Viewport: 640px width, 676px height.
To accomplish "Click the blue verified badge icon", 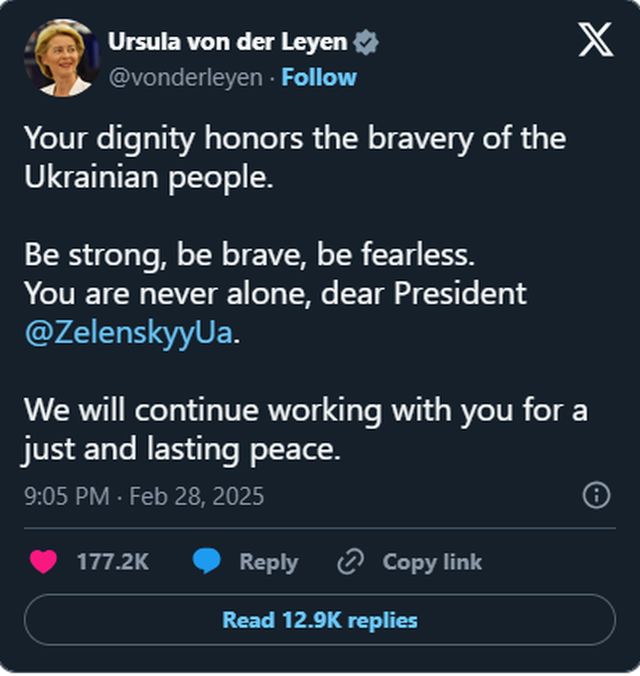I will [368, 43].
